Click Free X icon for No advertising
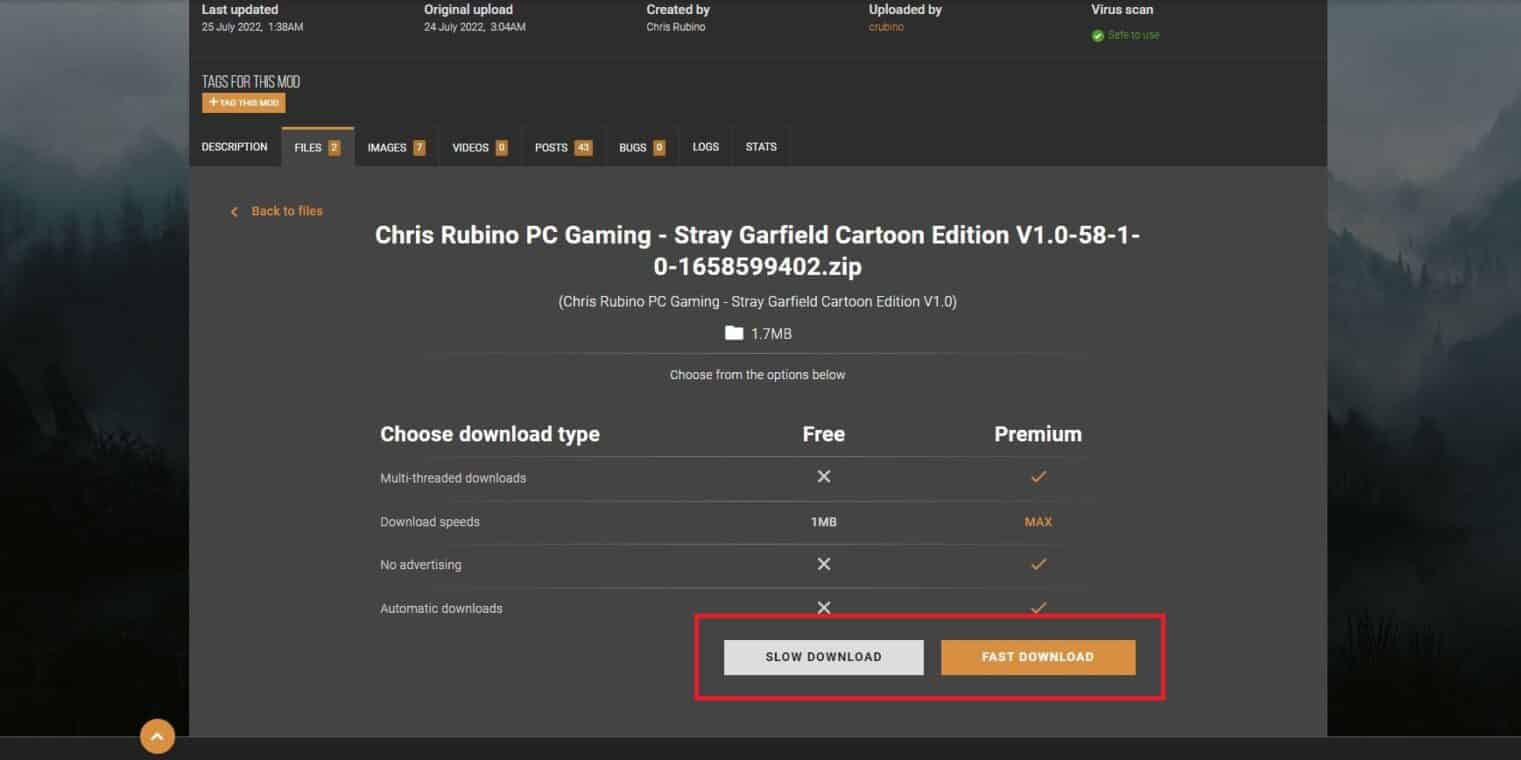 823,564
